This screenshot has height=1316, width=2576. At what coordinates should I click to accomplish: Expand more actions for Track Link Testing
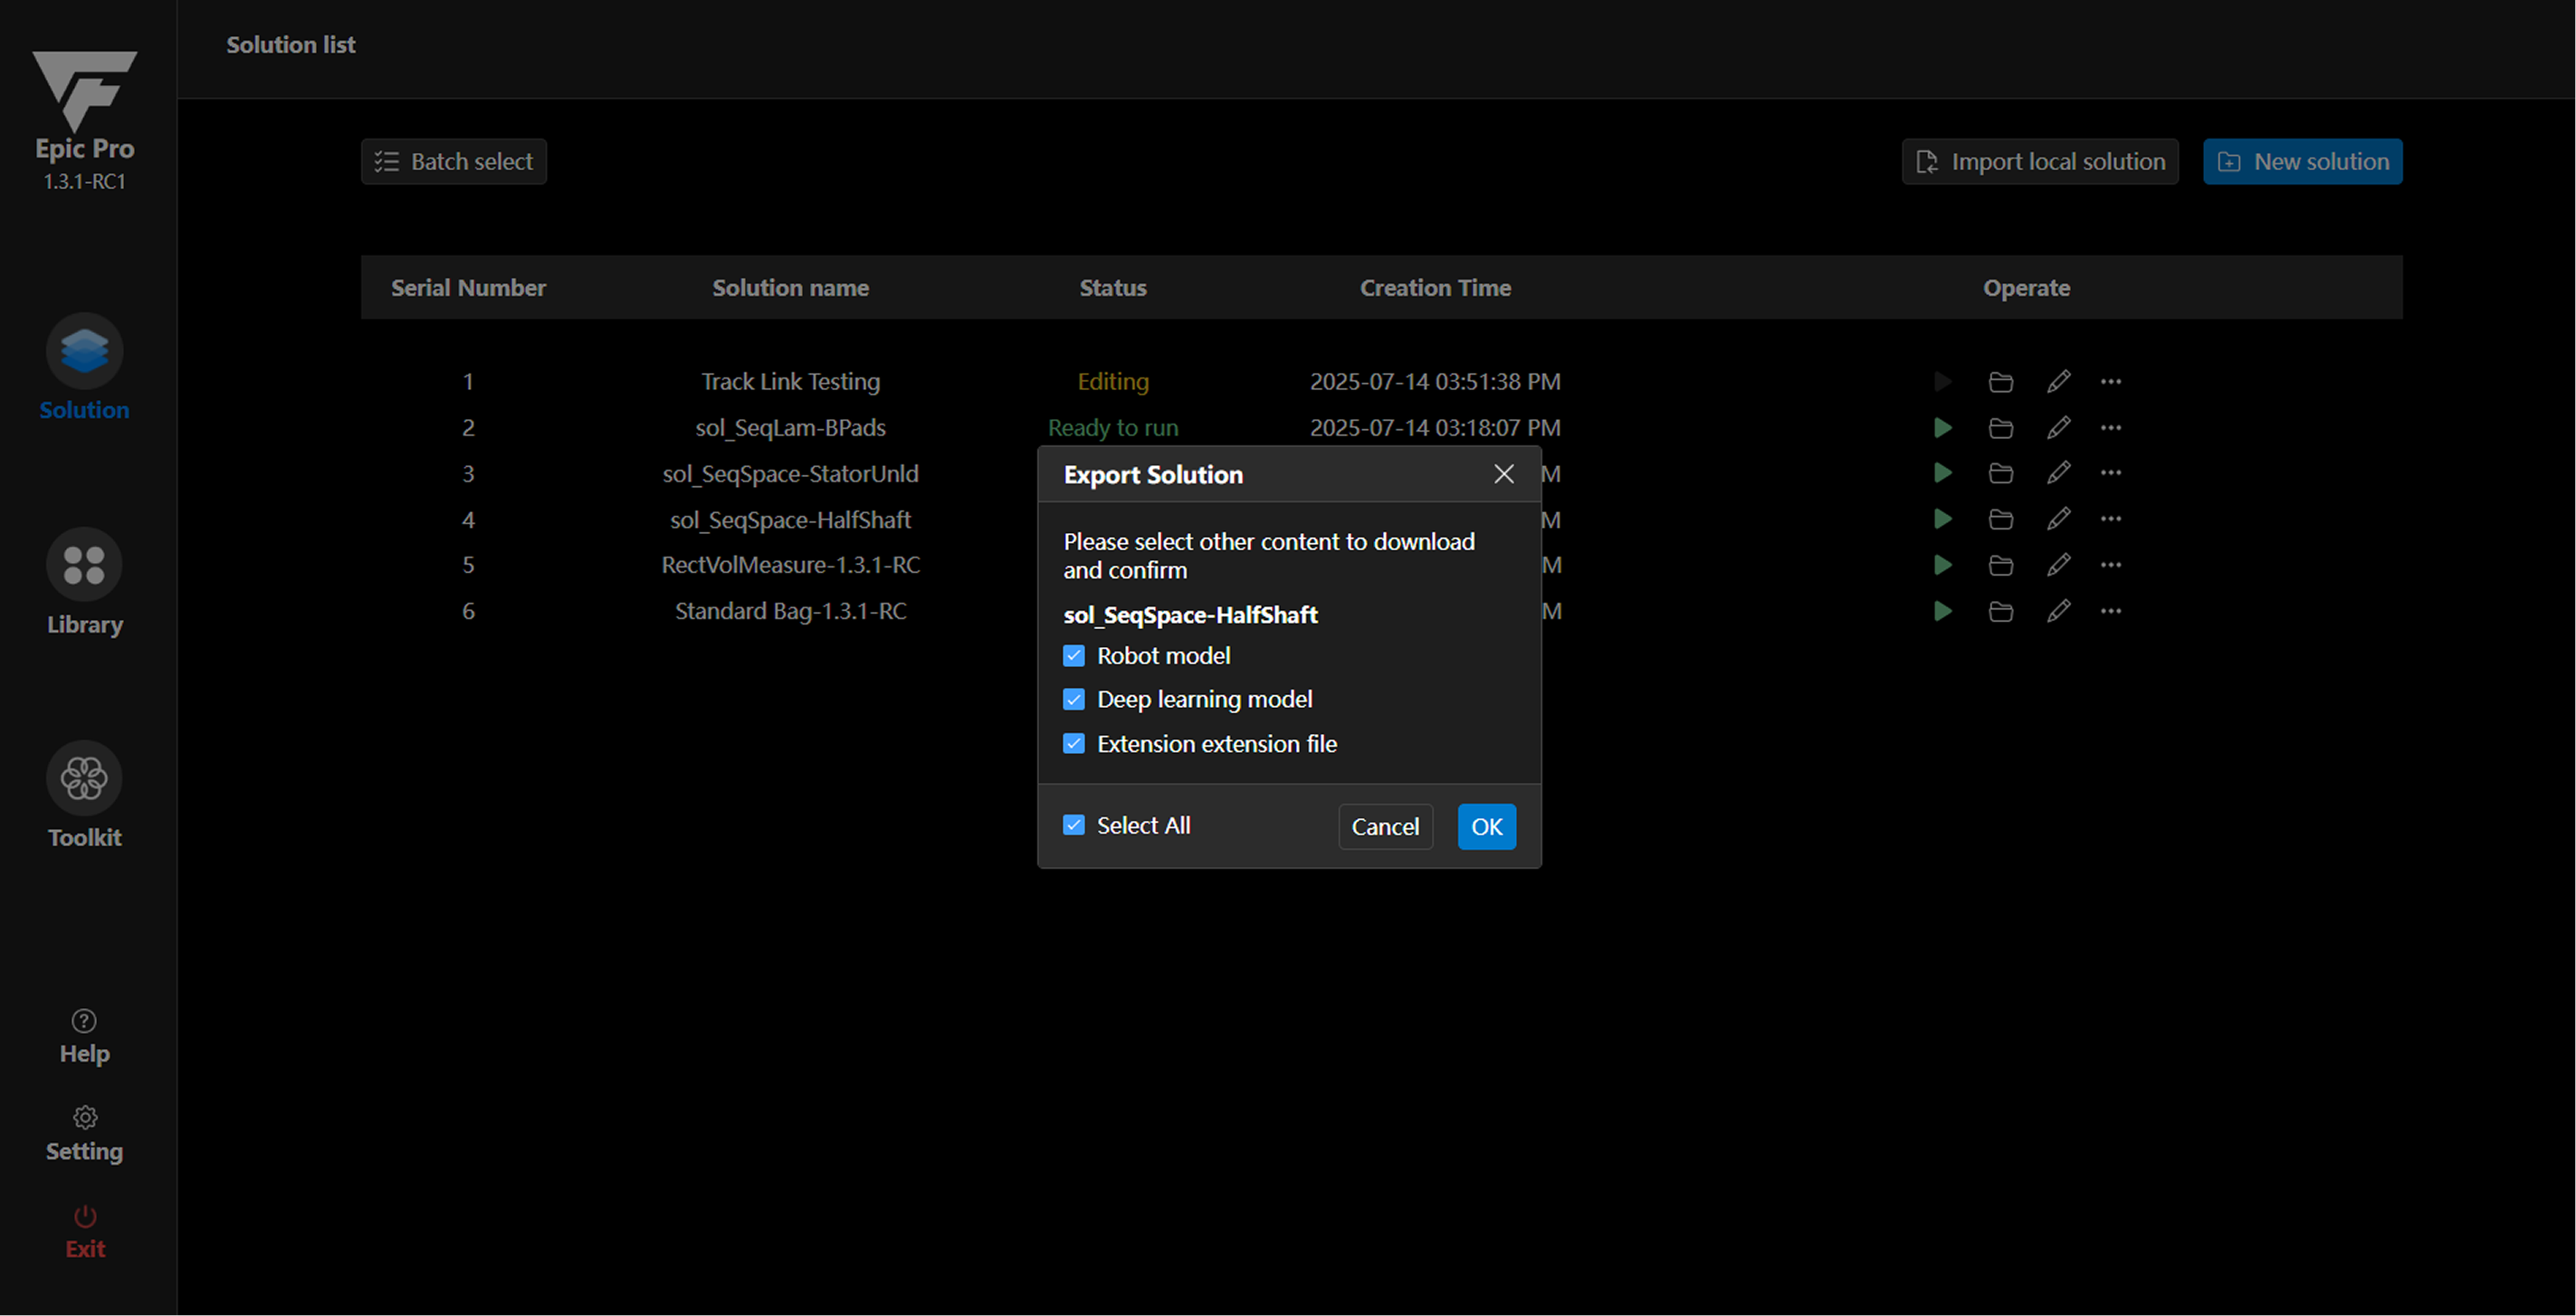click(2110, 382)
